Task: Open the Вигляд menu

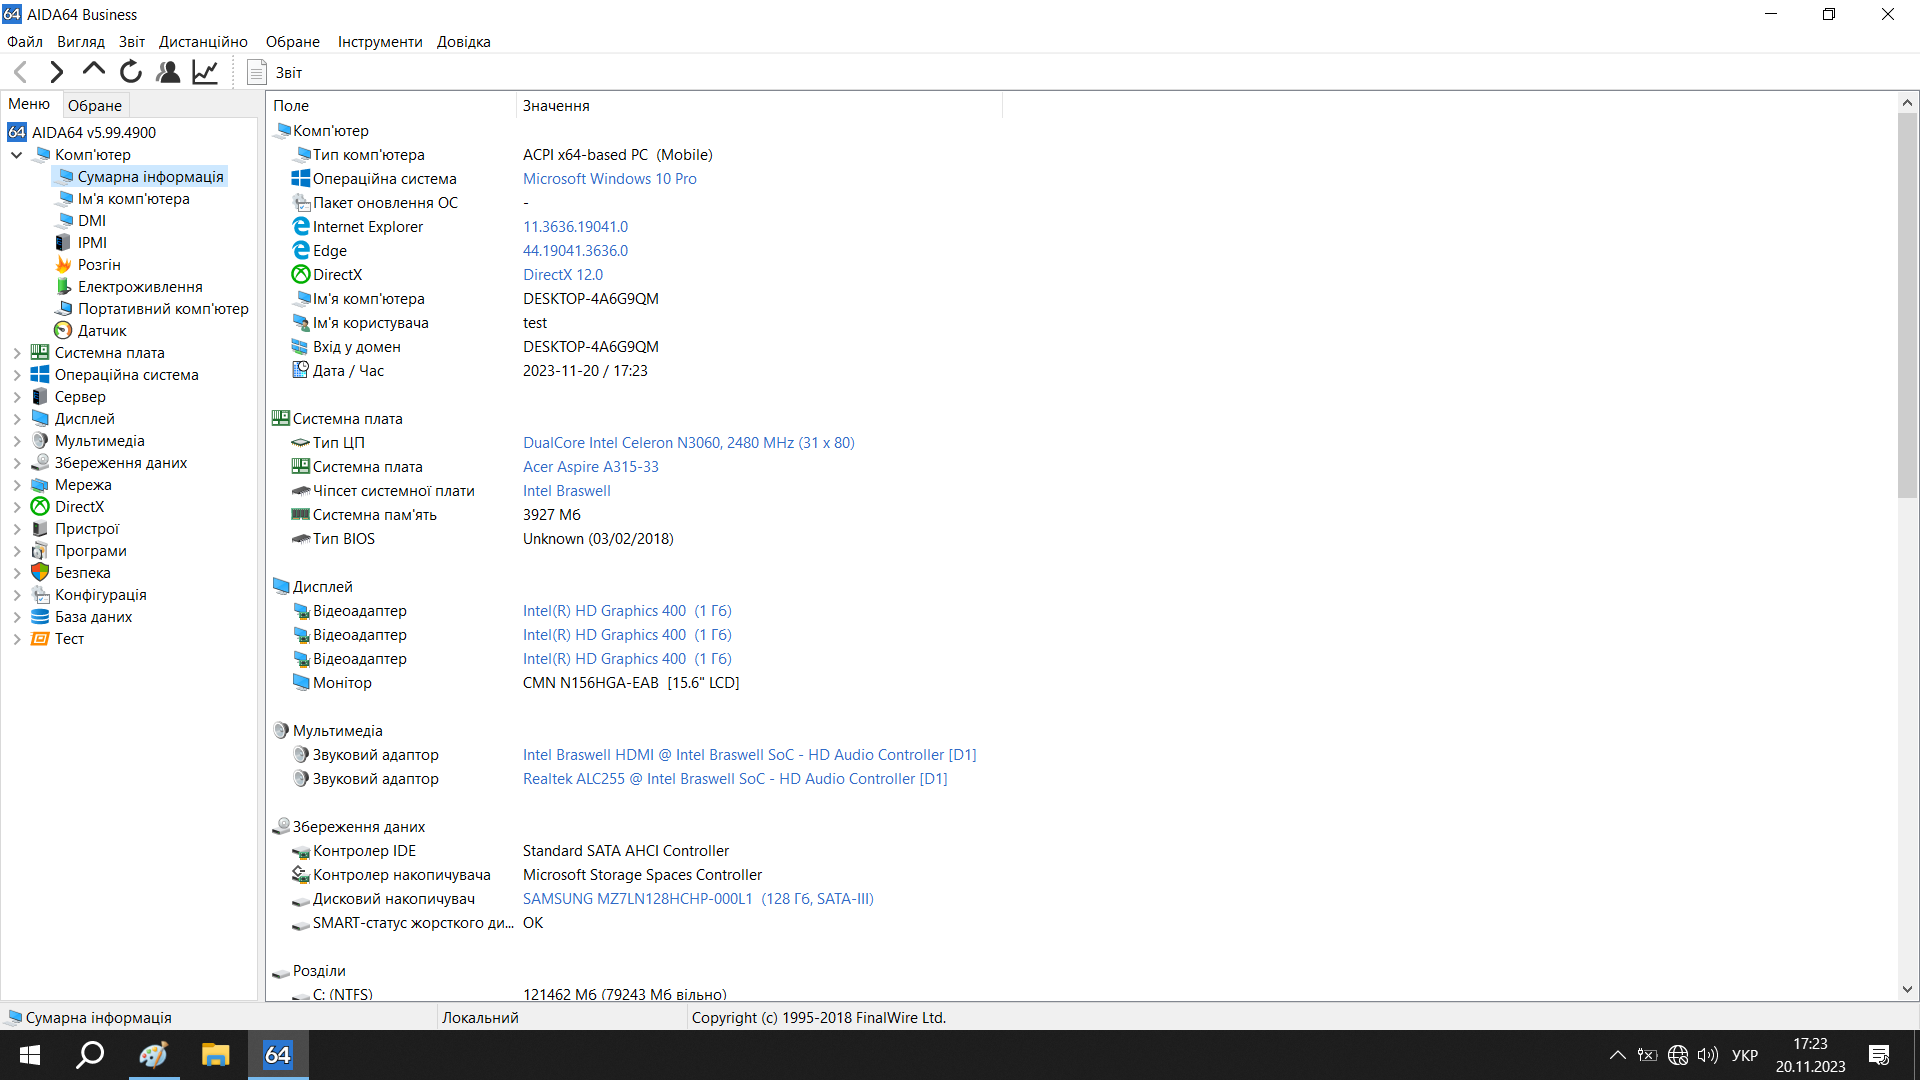Action: tap(81, 42)
